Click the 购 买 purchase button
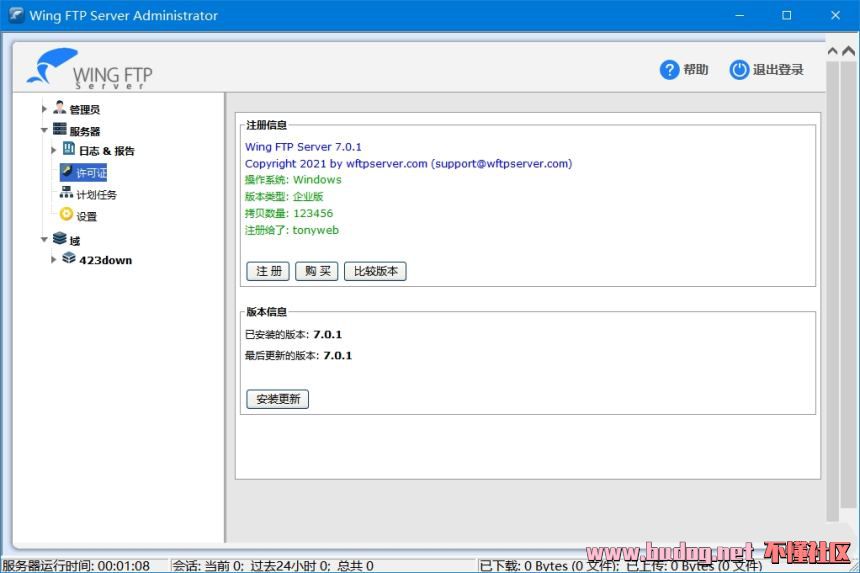Screen dimensions: 860x573 (316, 271)
